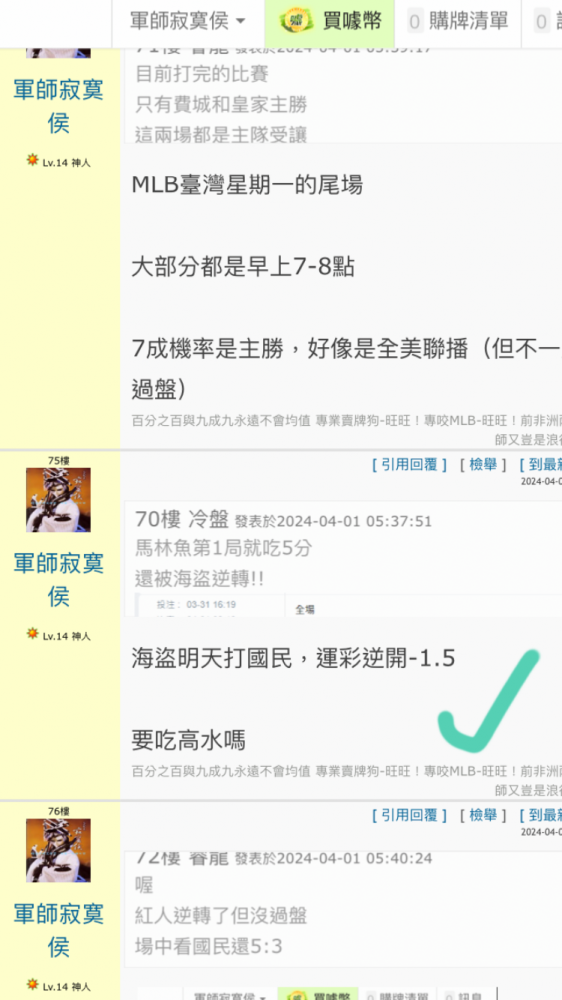Click the Lv.14 神人 badge icon under 75樓
This screenshot has height=1000, width=562.
pyautogui.click(x=33, y=633)
